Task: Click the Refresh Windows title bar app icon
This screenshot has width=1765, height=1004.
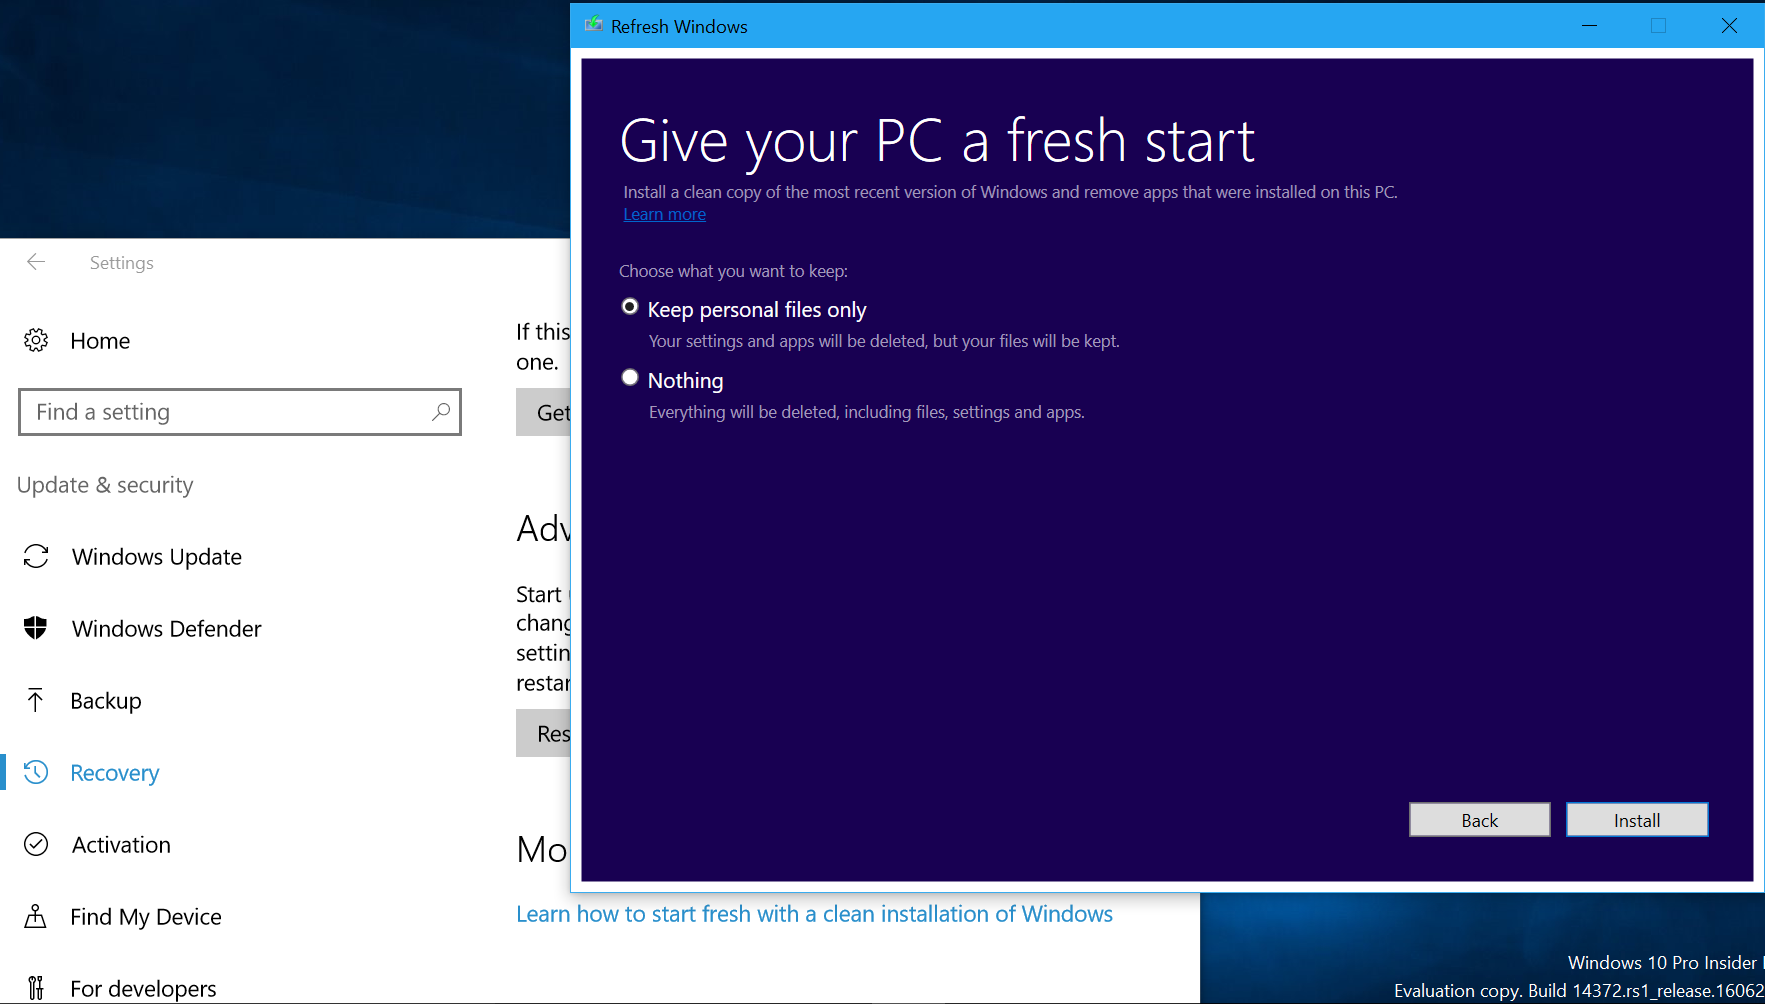Action: pos(594,25)
